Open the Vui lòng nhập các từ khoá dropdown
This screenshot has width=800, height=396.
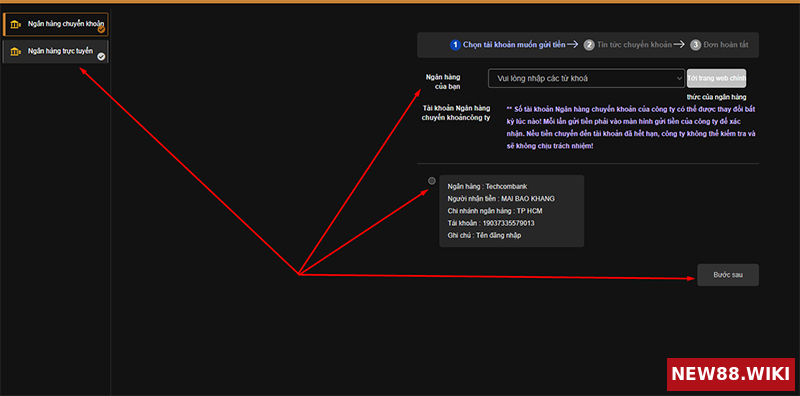point(586,79)
